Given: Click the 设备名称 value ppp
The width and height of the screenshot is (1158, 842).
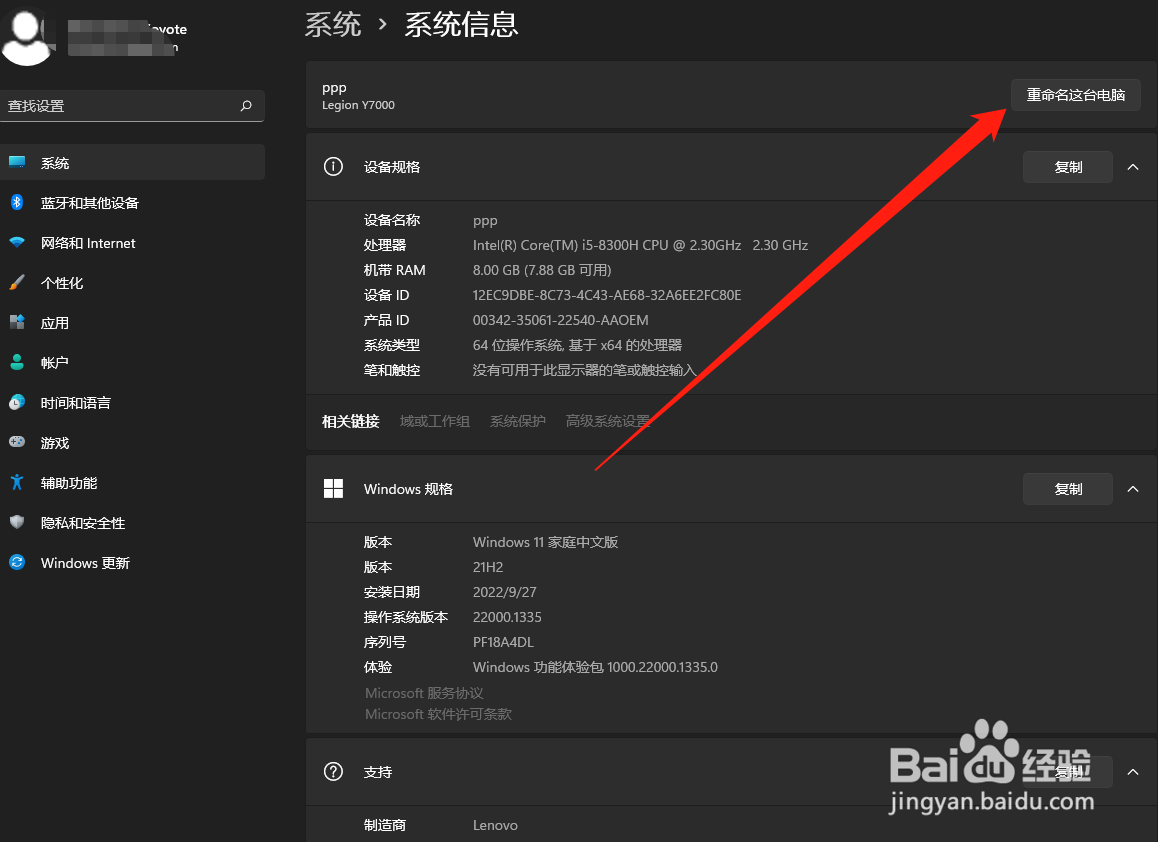Looking at the screenshot, I should pyautogui.click(x=485, y=221).
